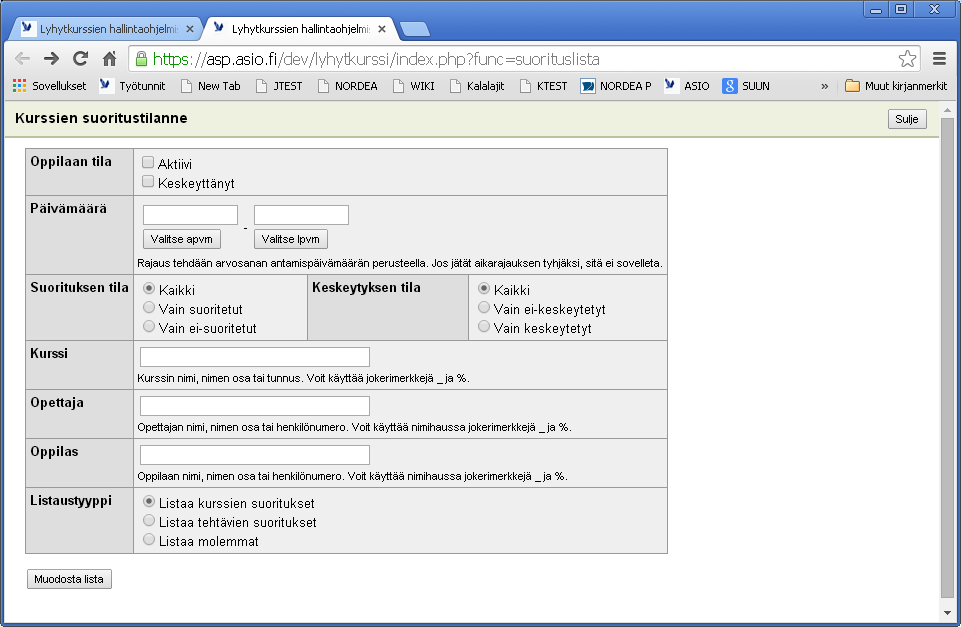Open the Muut kirjanmerkit bookmarks folder
Viewport: 961px width, 627px height.
(x=896, y=86)
